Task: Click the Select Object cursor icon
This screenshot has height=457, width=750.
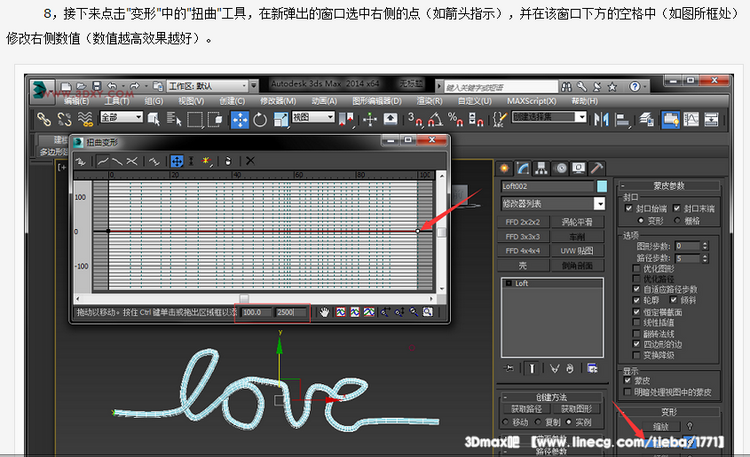Action: (x=154, y=119)
